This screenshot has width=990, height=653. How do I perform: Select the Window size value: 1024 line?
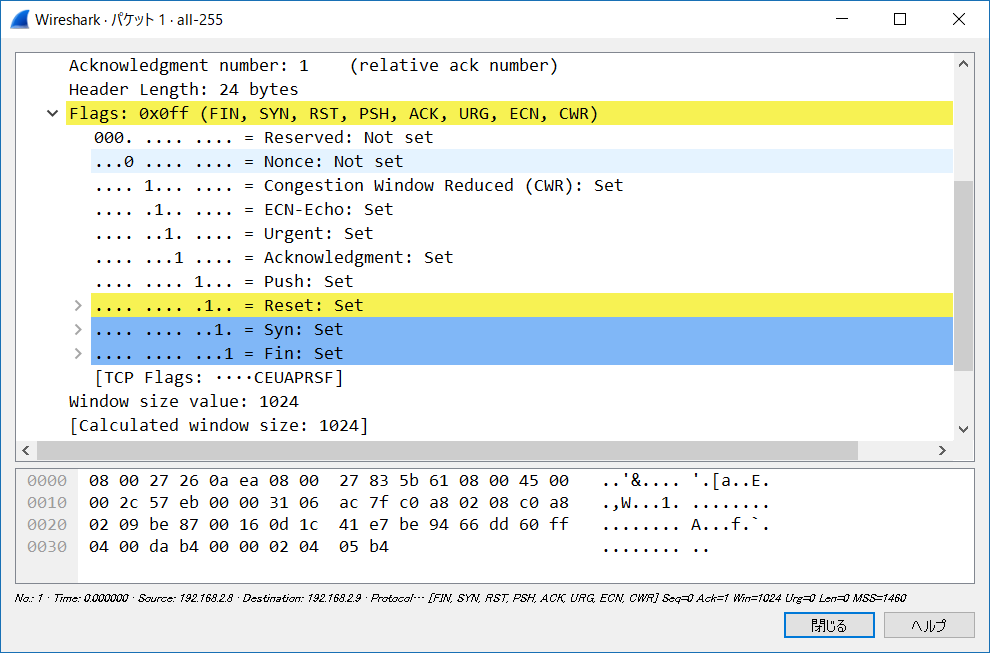coord(184,402)
